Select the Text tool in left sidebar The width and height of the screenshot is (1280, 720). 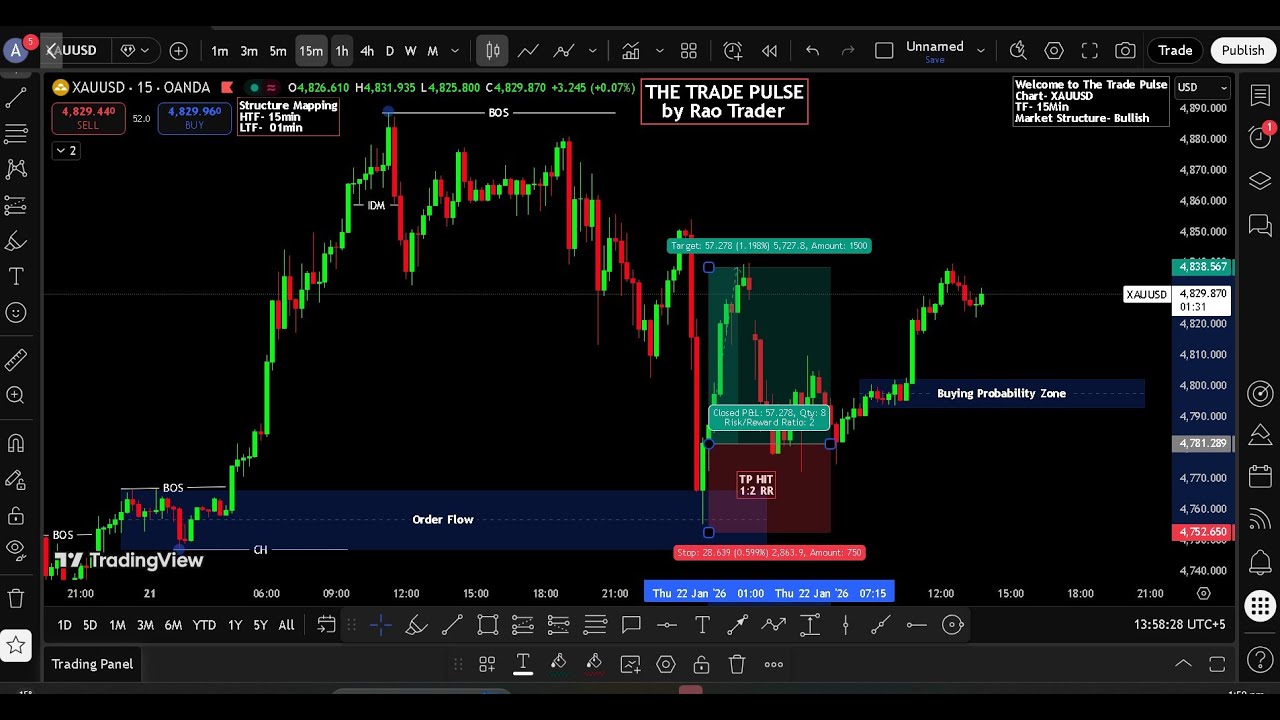pos(16,277)
